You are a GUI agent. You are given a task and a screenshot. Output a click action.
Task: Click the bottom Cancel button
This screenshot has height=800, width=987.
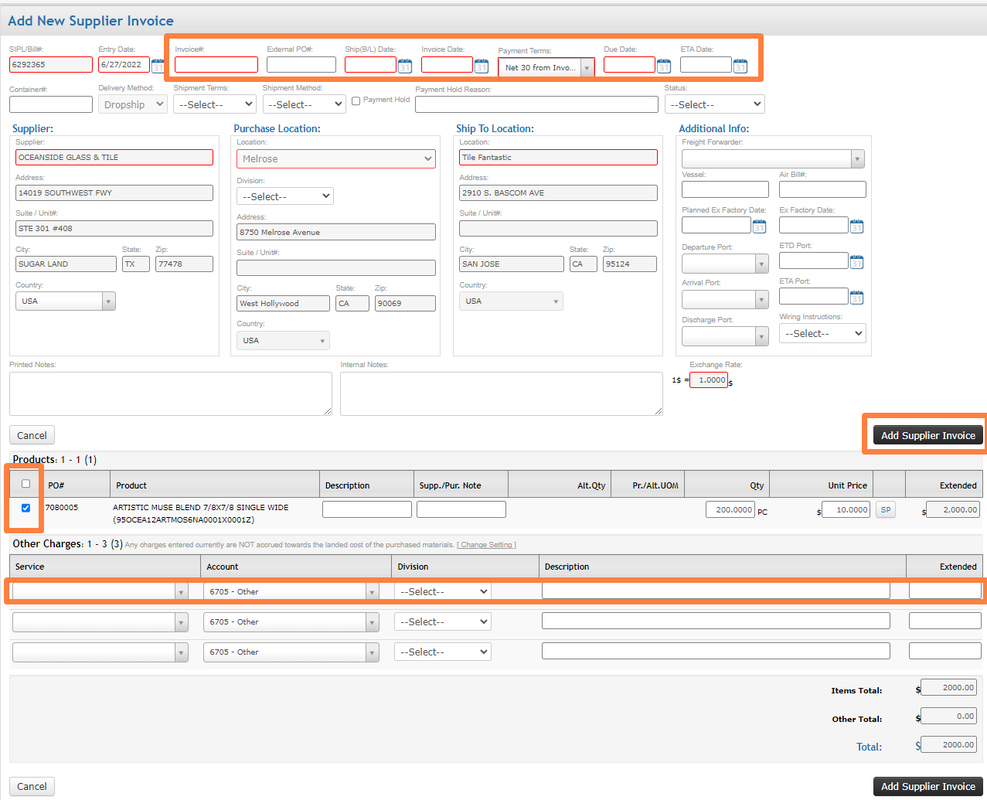pos(32,786)
